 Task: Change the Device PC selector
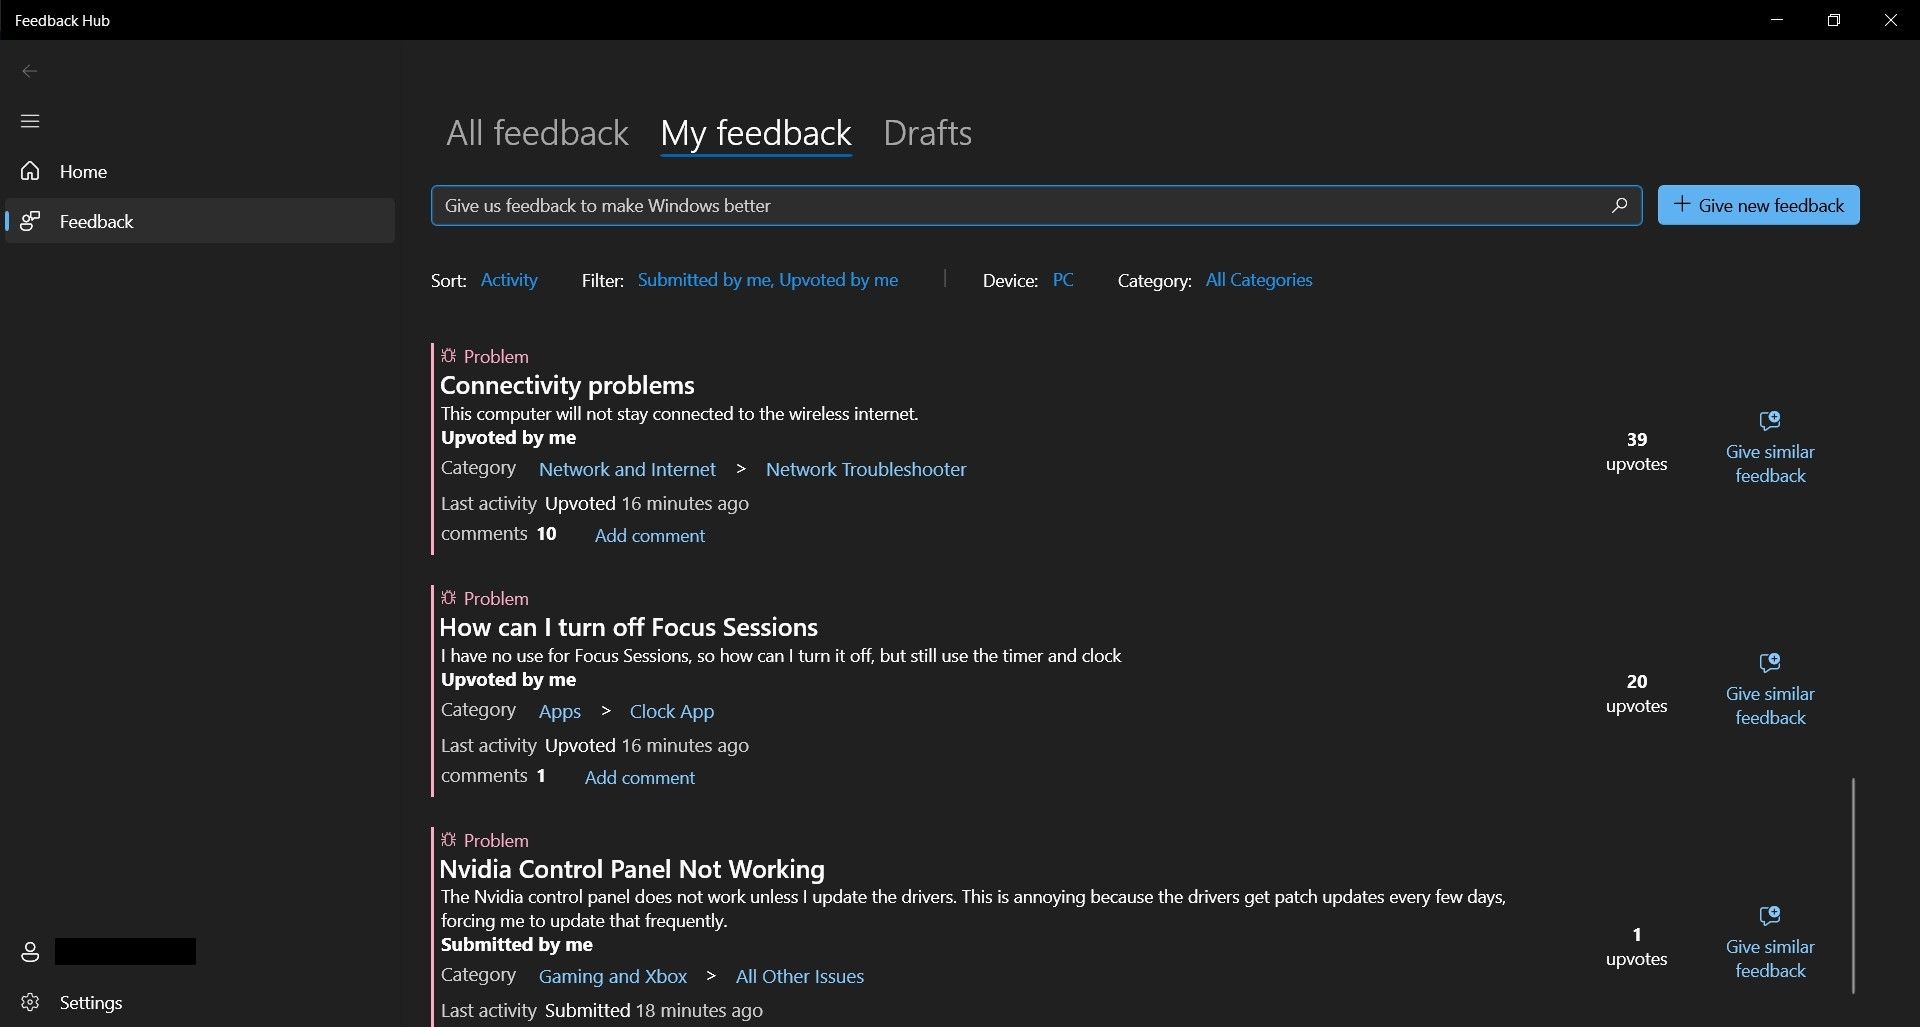[x=1063, y=280]
